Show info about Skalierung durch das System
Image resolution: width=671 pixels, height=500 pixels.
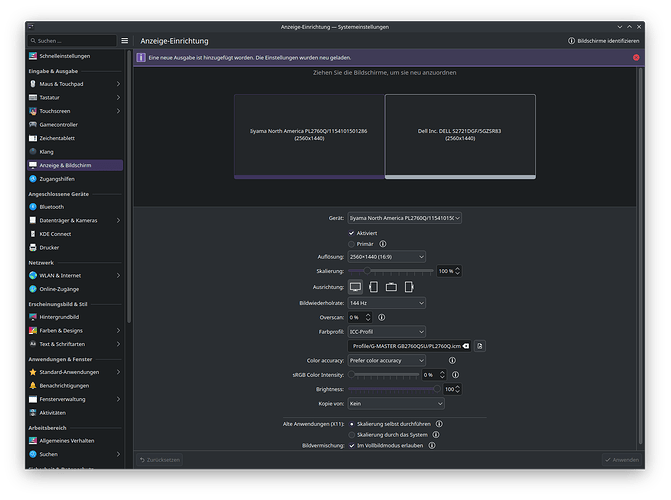[436, 435]
